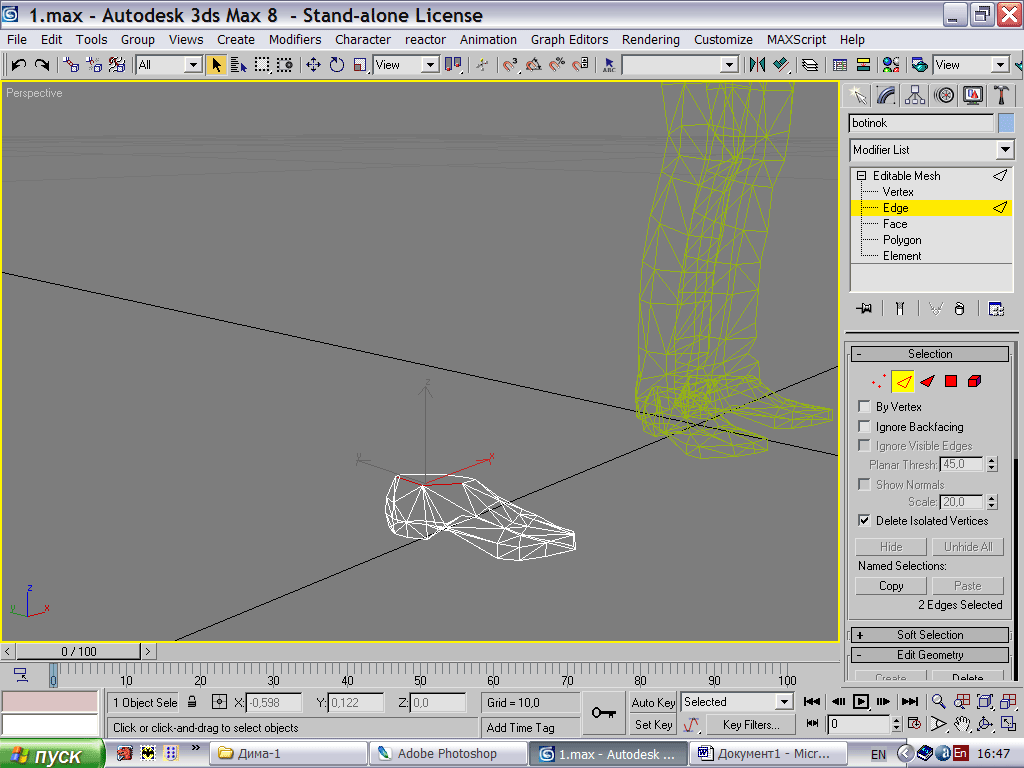Click the botinok object color swatch
Image resolution: width=1024 pixels, height=768 pixels.
pos(1006,123)
